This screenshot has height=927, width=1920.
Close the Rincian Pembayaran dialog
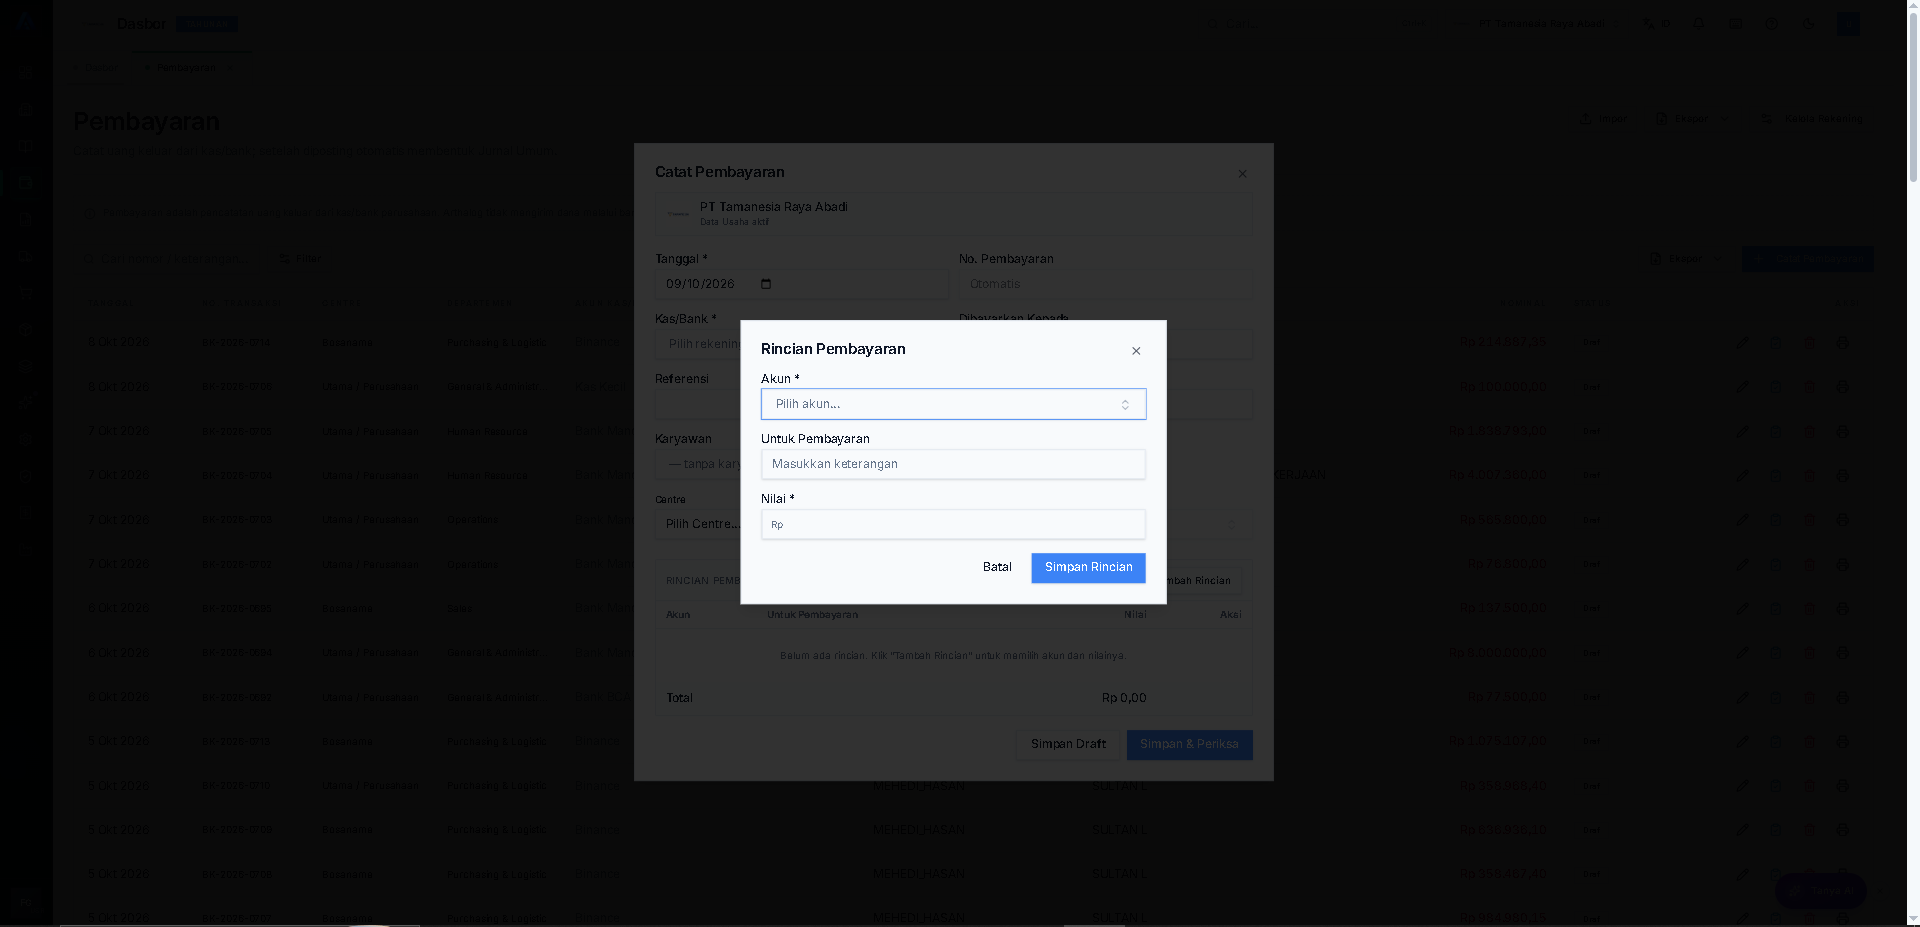click(x=1136, y=351)
